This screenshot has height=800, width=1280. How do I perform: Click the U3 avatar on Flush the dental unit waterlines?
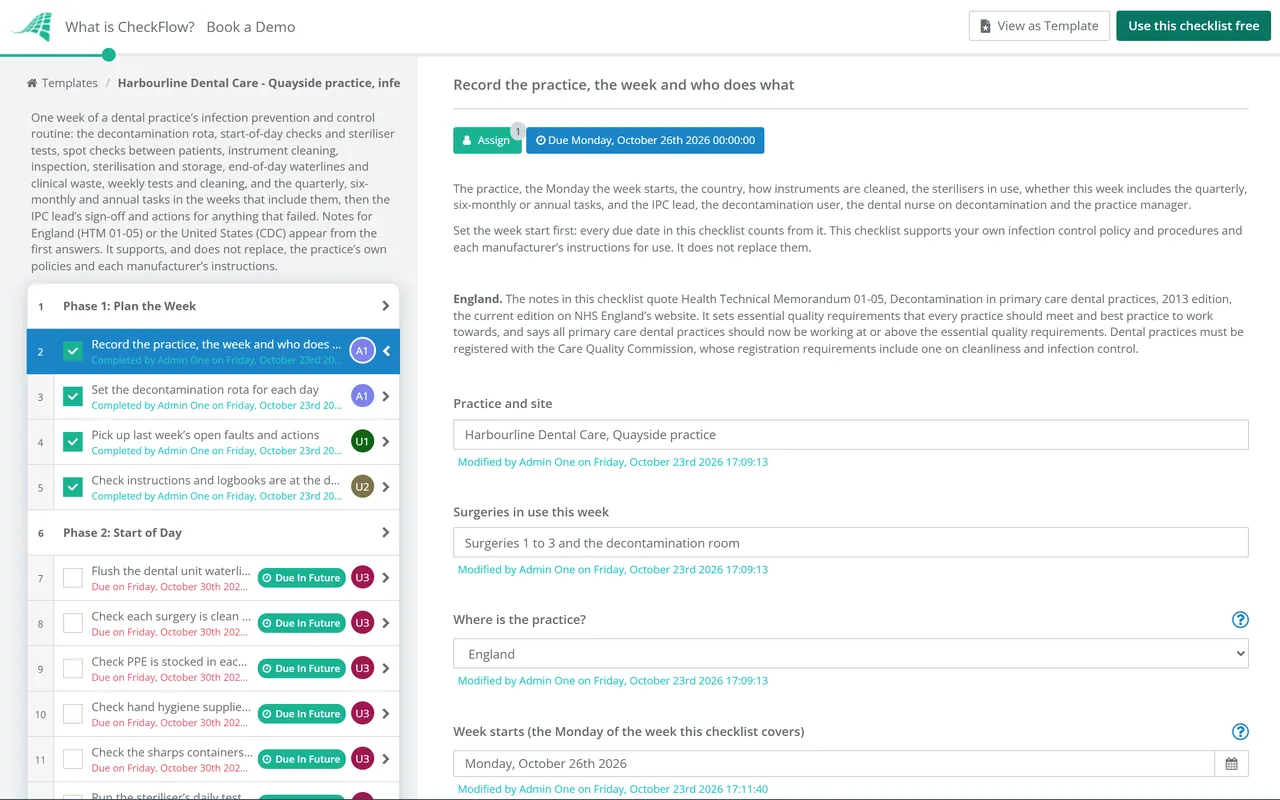pos(362,578)
